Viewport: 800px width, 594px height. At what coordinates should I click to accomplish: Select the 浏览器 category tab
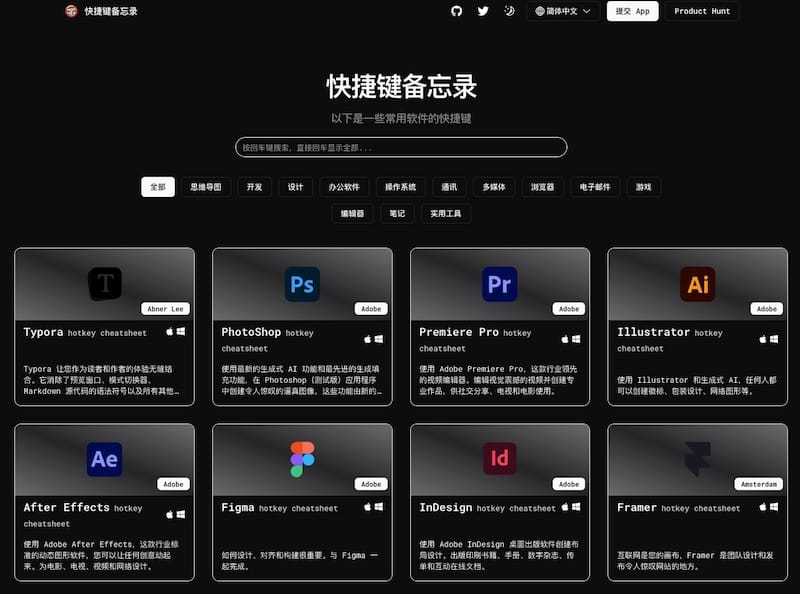[x=542, y=187]
